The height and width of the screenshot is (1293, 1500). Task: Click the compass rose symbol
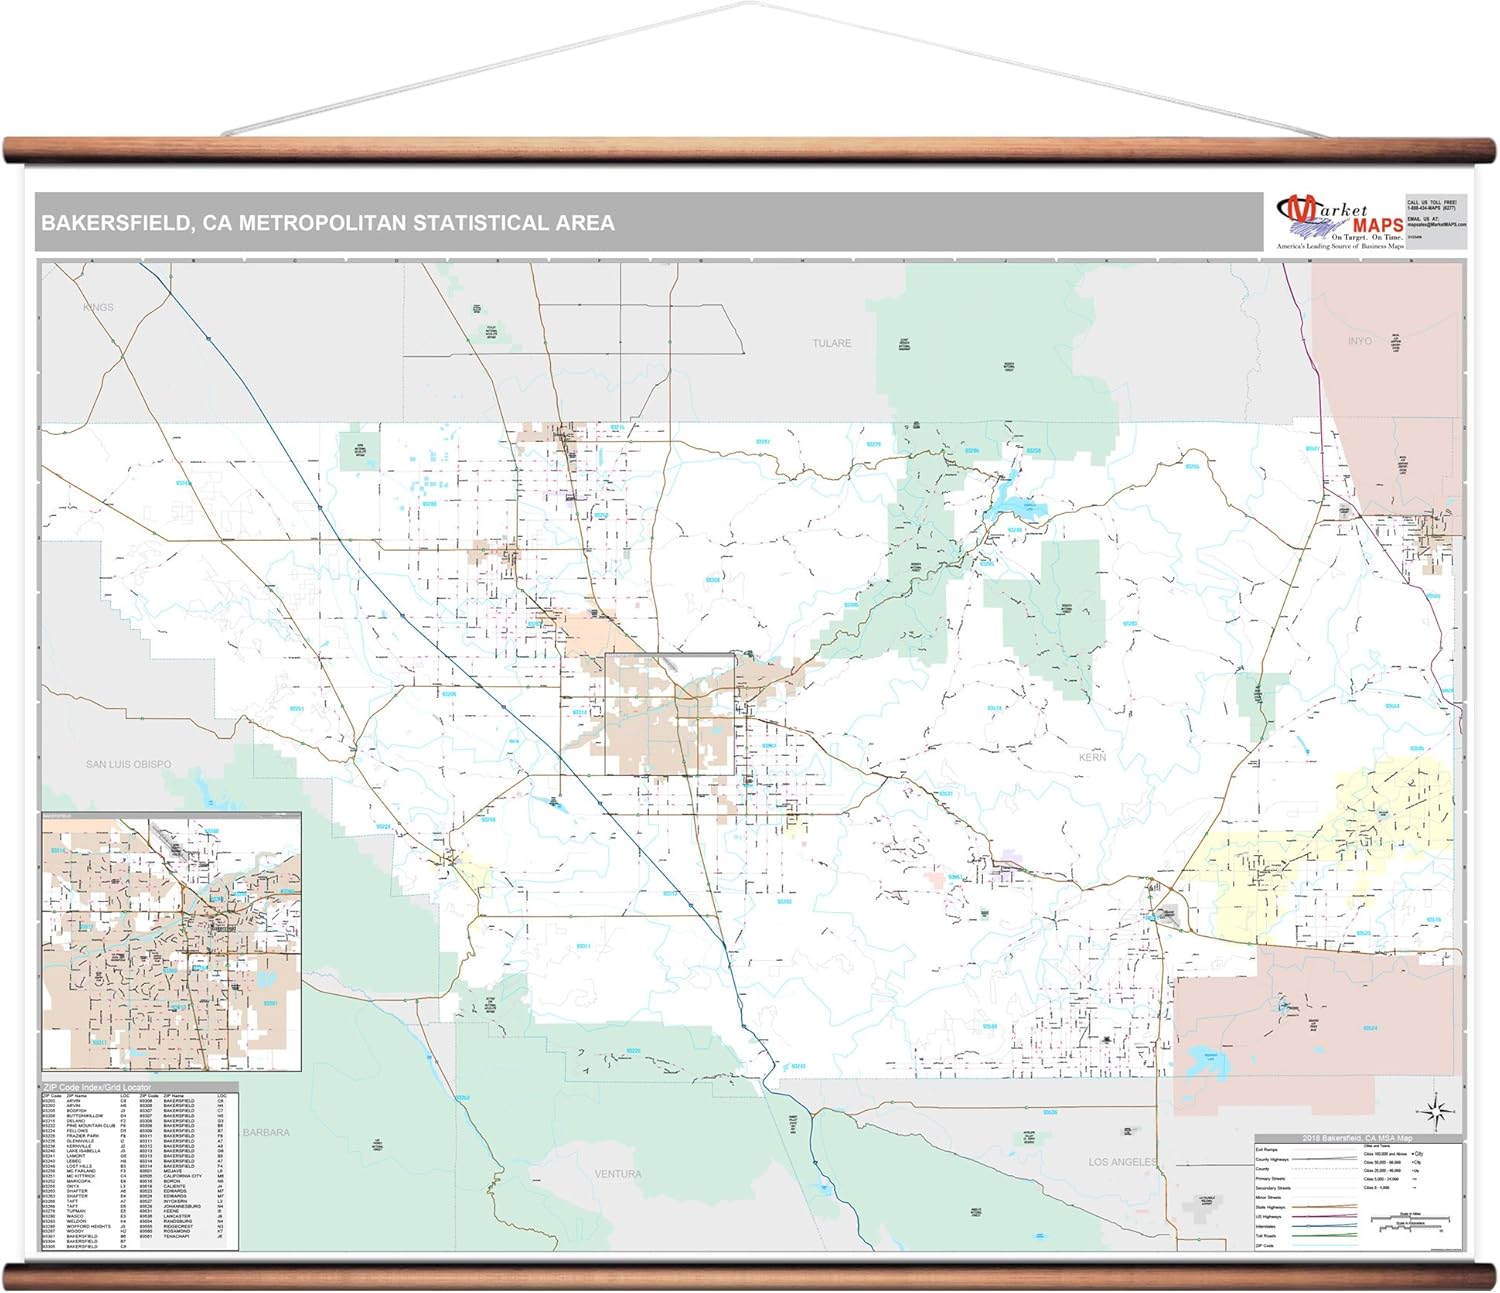pos(1434,1111)
